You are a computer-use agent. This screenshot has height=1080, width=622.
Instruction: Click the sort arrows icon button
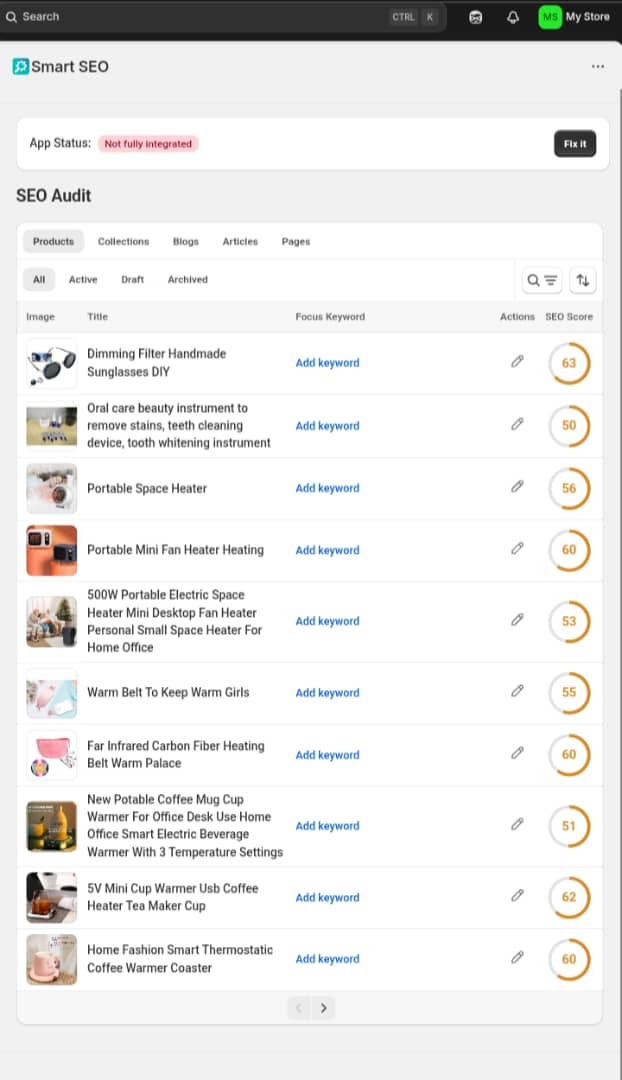(x=583, y=281)
